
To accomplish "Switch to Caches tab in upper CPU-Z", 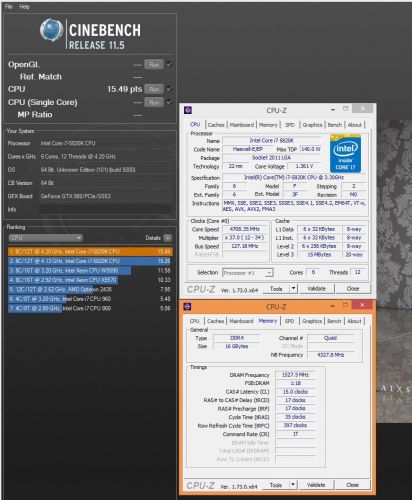I will 216,125.
